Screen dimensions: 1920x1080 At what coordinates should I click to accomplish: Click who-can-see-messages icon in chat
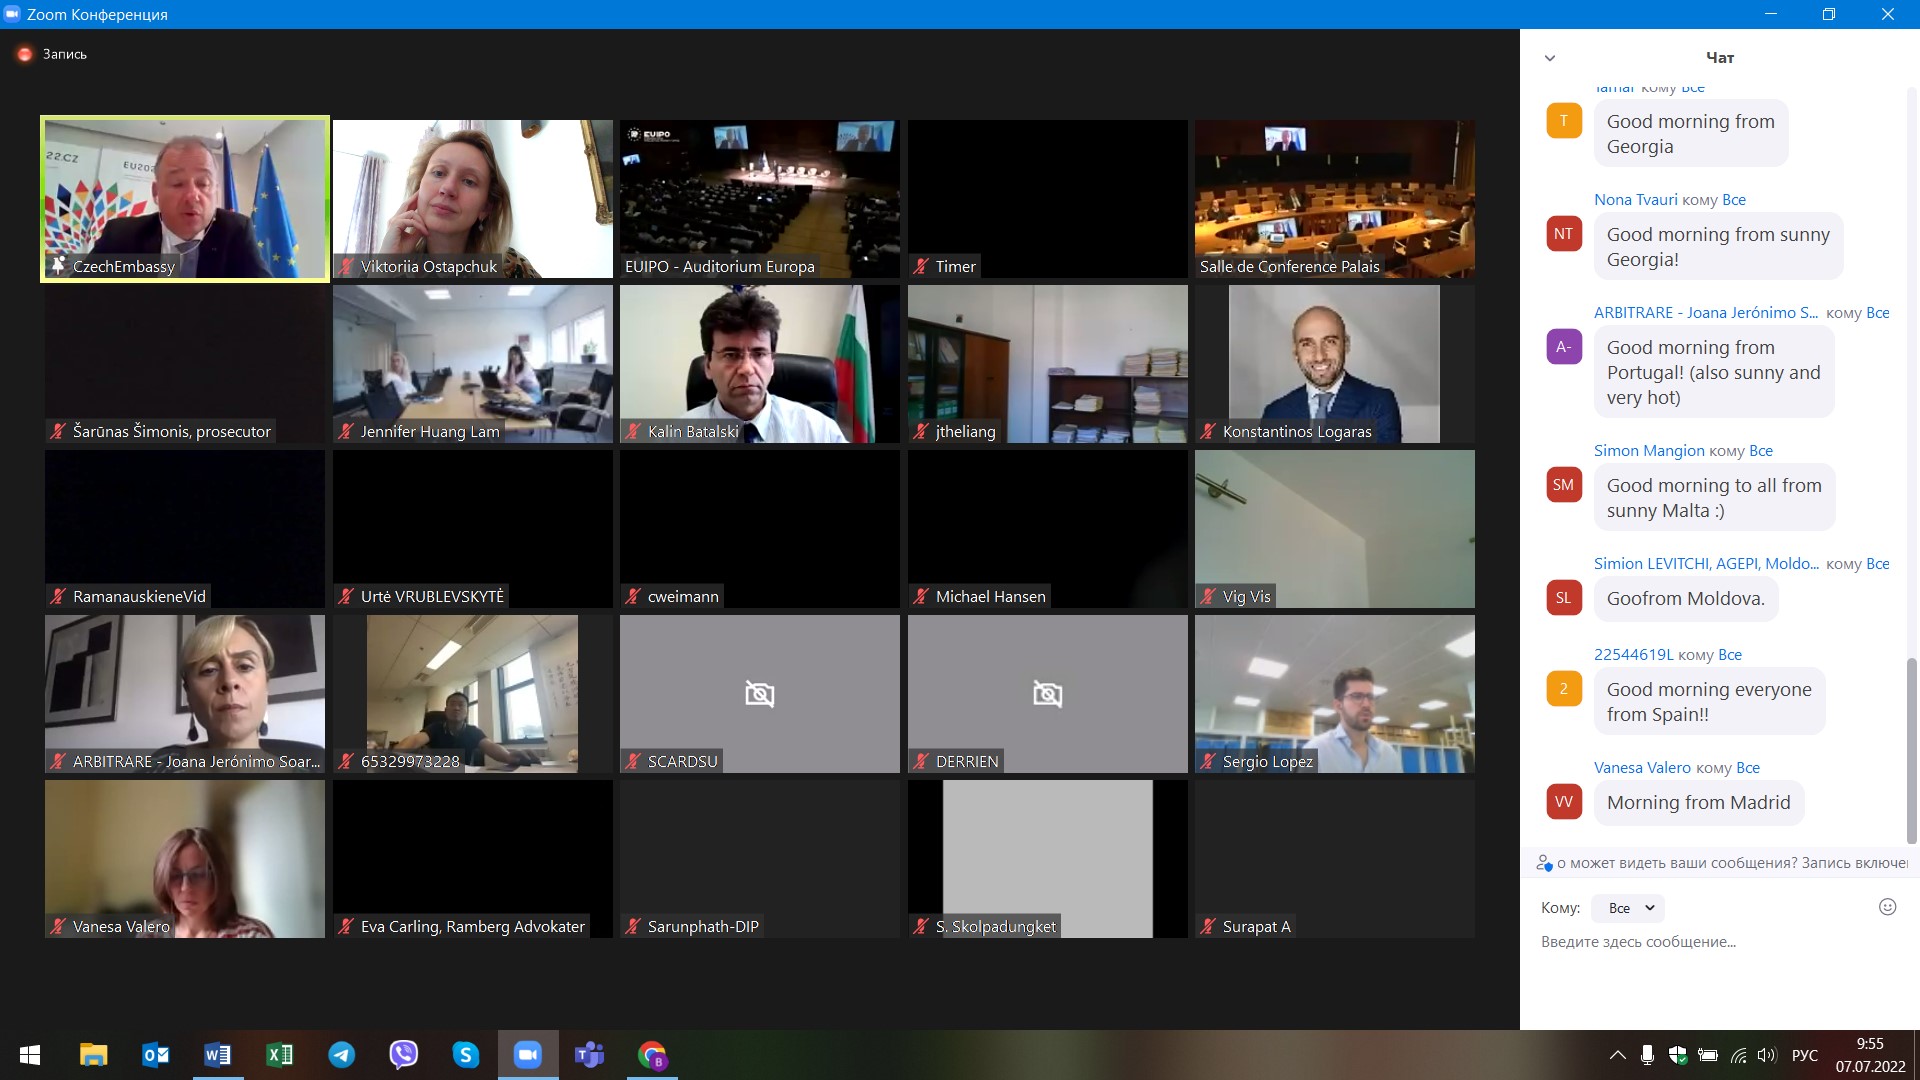pyautogui.click(x=1544, y=863)
